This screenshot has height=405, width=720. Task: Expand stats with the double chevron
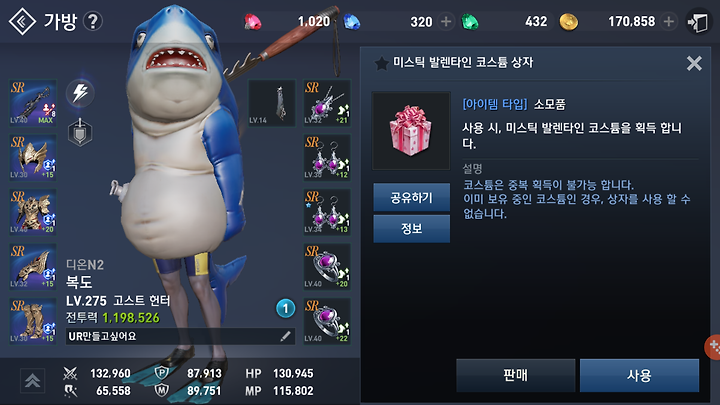tap(33, 381)
